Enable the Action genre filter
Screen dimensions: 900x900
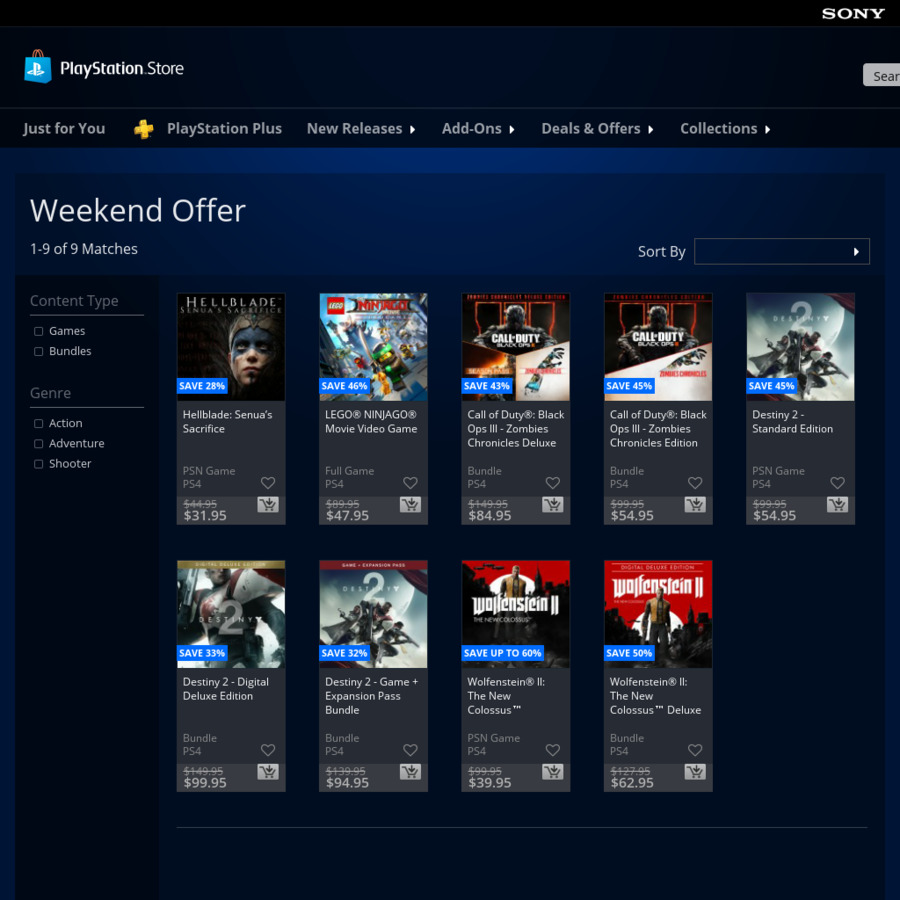coord(38,424)
